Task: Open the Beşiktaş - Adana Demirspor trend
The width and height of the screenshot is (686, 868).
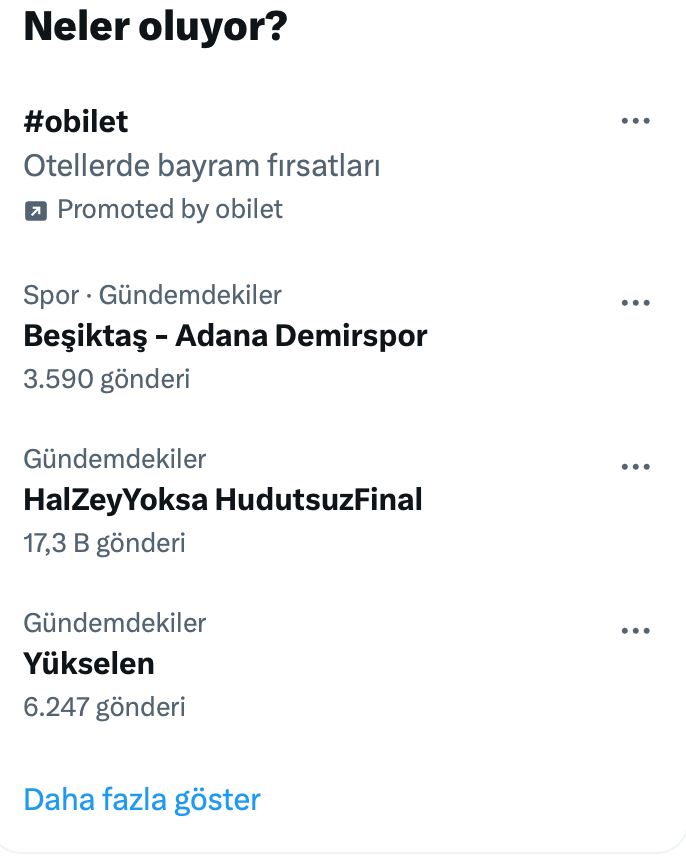Action: coord(224,336)
